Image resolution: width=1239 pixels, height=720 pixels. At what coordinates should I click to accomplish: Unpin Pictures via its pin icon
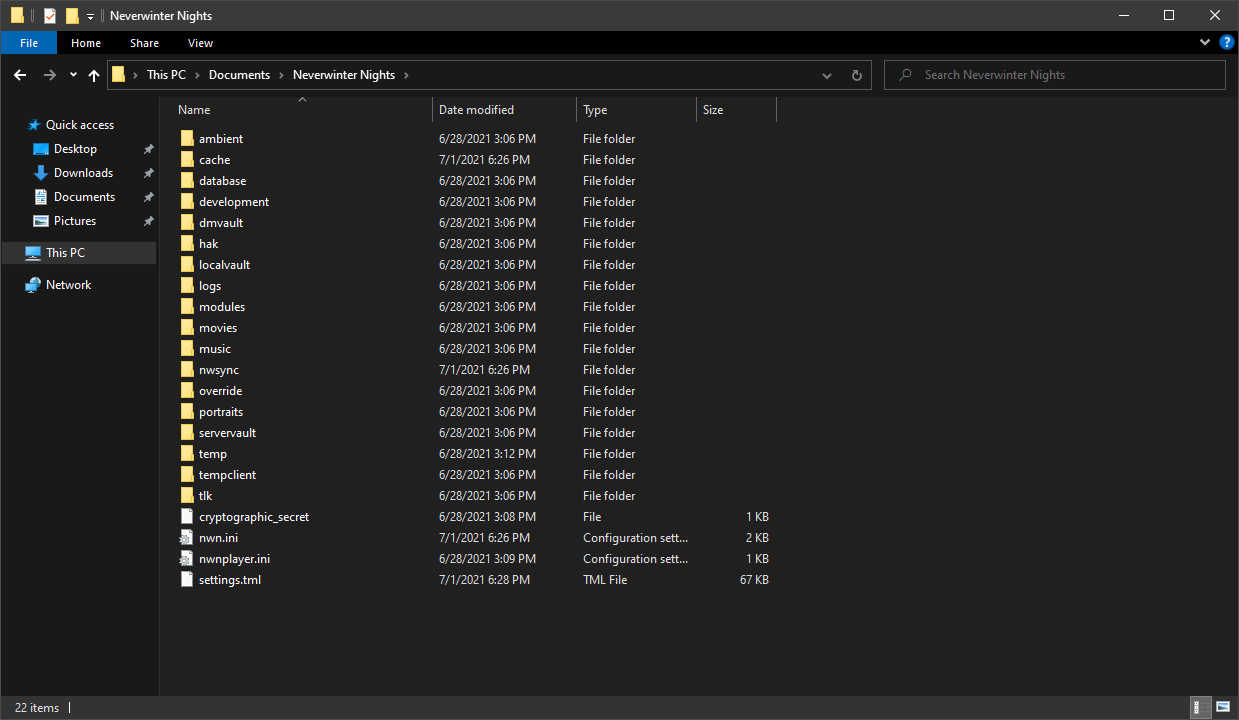(x=148, y=221)
